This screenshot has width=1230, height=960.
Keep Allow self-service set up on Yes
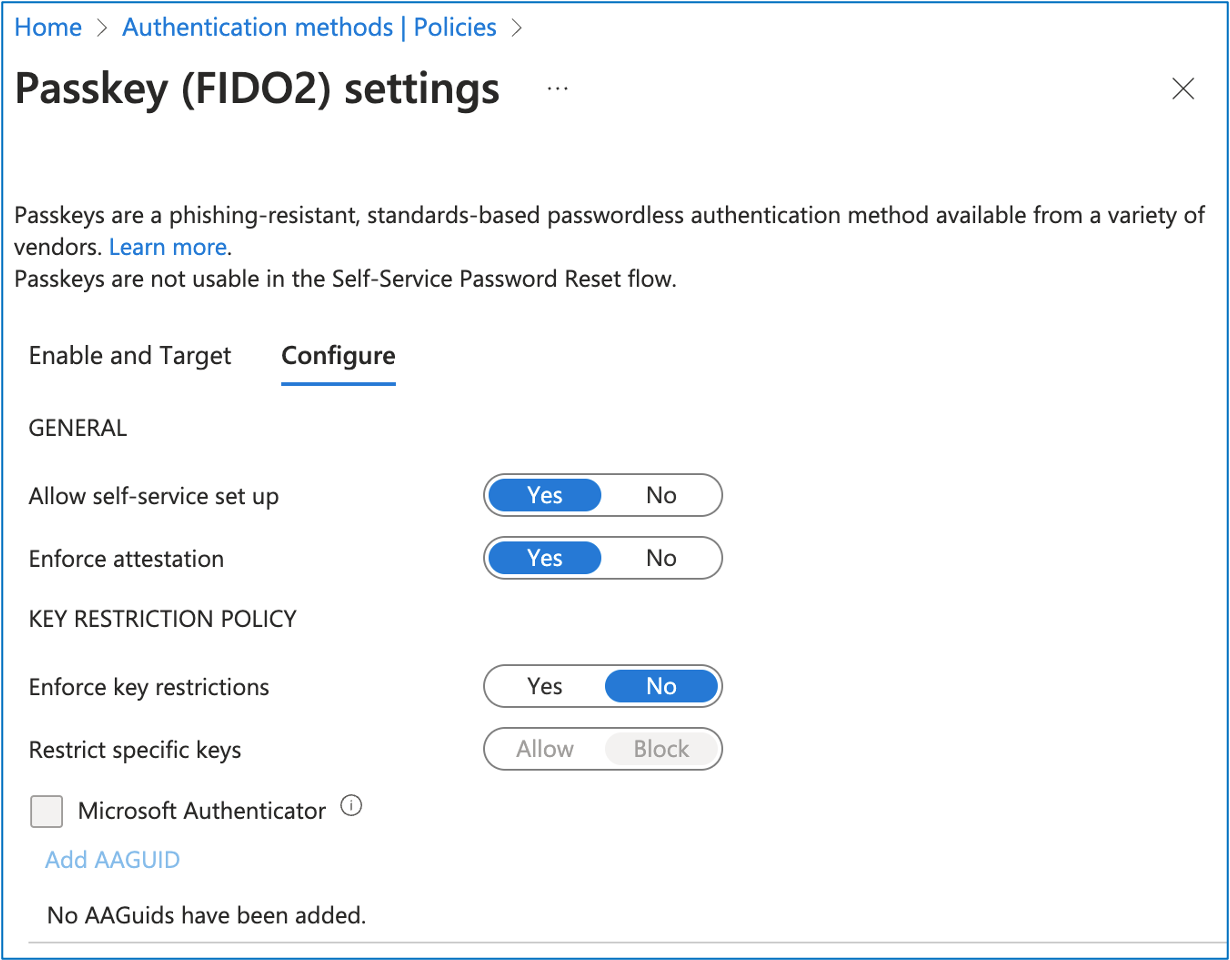(544, 495)
